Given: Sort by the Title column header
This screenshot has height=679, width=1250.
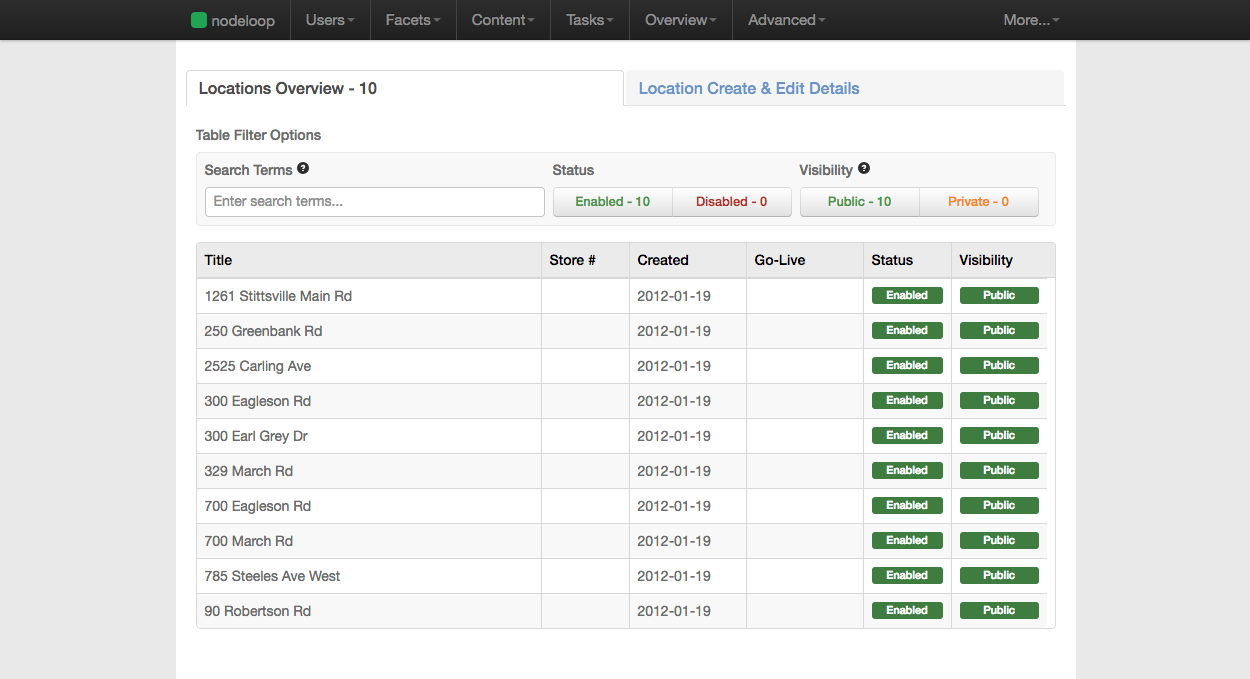Looking at the screenshot, I should (x=369, y=260).
